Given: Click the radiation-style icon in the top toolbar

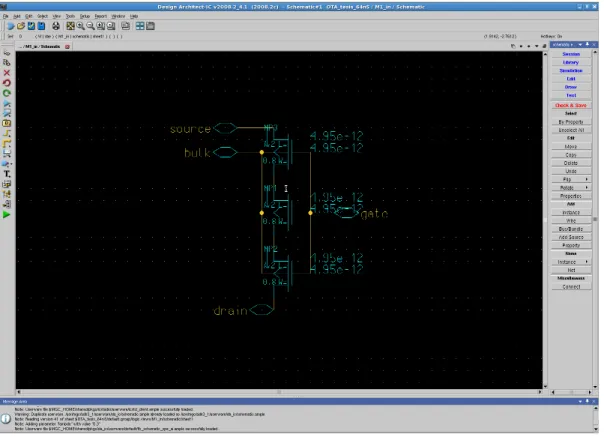Looking at the screenshot, I should tap(56, 26).
